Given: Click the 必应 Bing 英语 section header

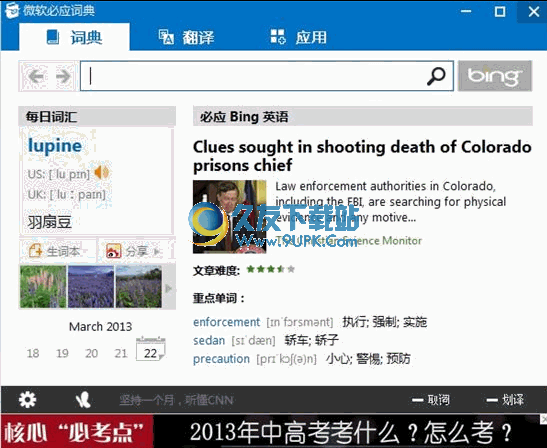Looking at the screenshot, I should [x=363, y=116].
